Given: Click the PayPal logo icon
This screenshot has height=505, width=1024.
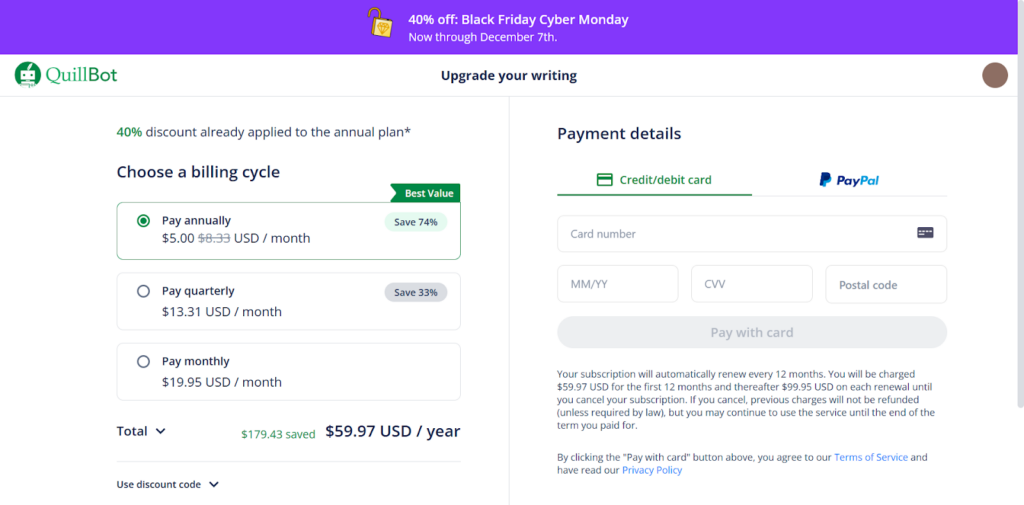Looking at the screenshot, I should click(x=825, y=180).
